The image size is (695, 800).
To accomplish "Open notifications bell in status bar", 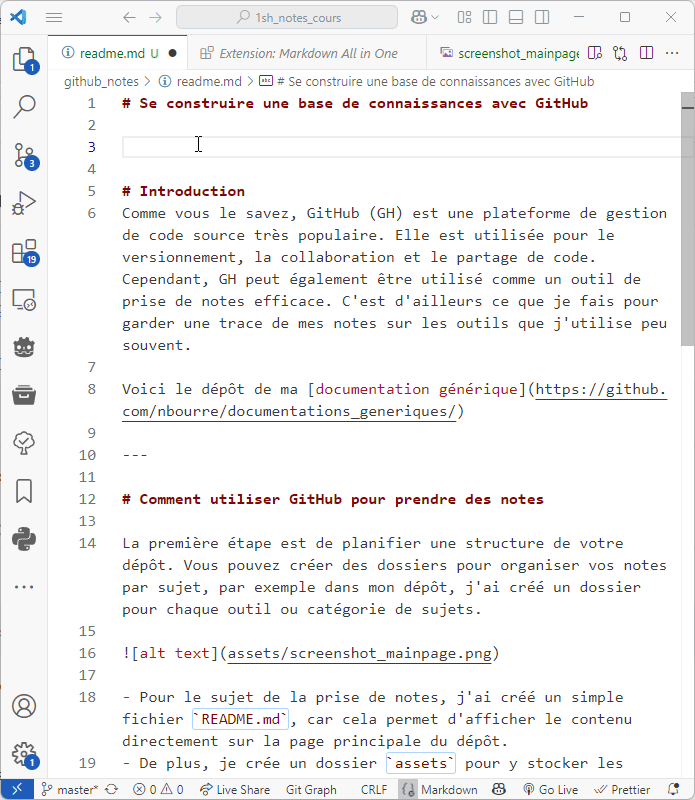I will tap(674, 790).
